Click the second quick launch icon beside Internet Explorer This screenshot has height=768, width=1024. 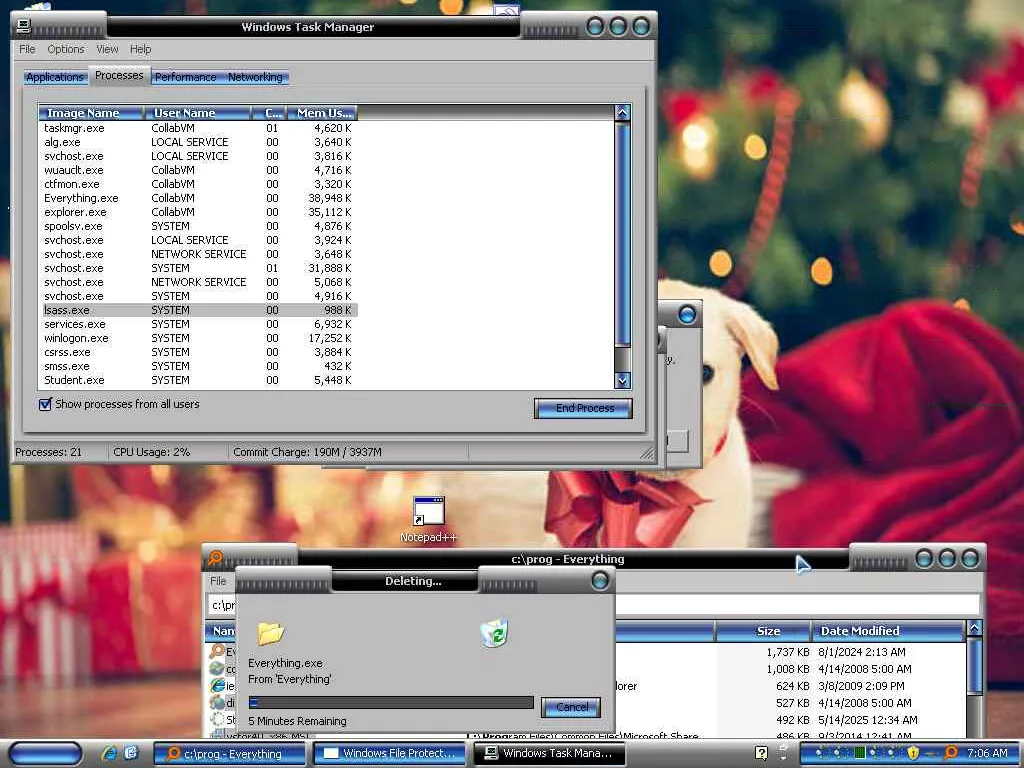(131, 753)
